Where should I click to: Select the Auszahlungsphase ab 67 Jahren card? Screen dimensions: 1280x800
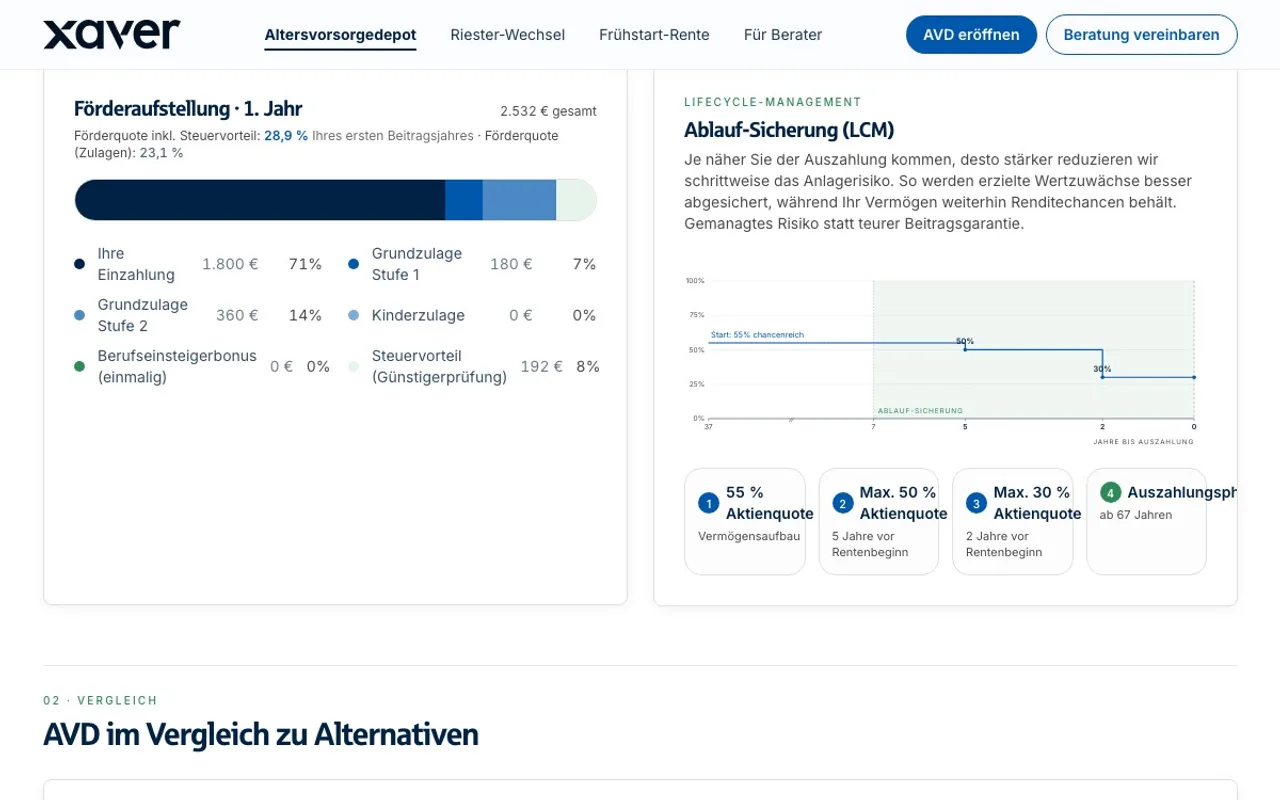point(1147,521)
